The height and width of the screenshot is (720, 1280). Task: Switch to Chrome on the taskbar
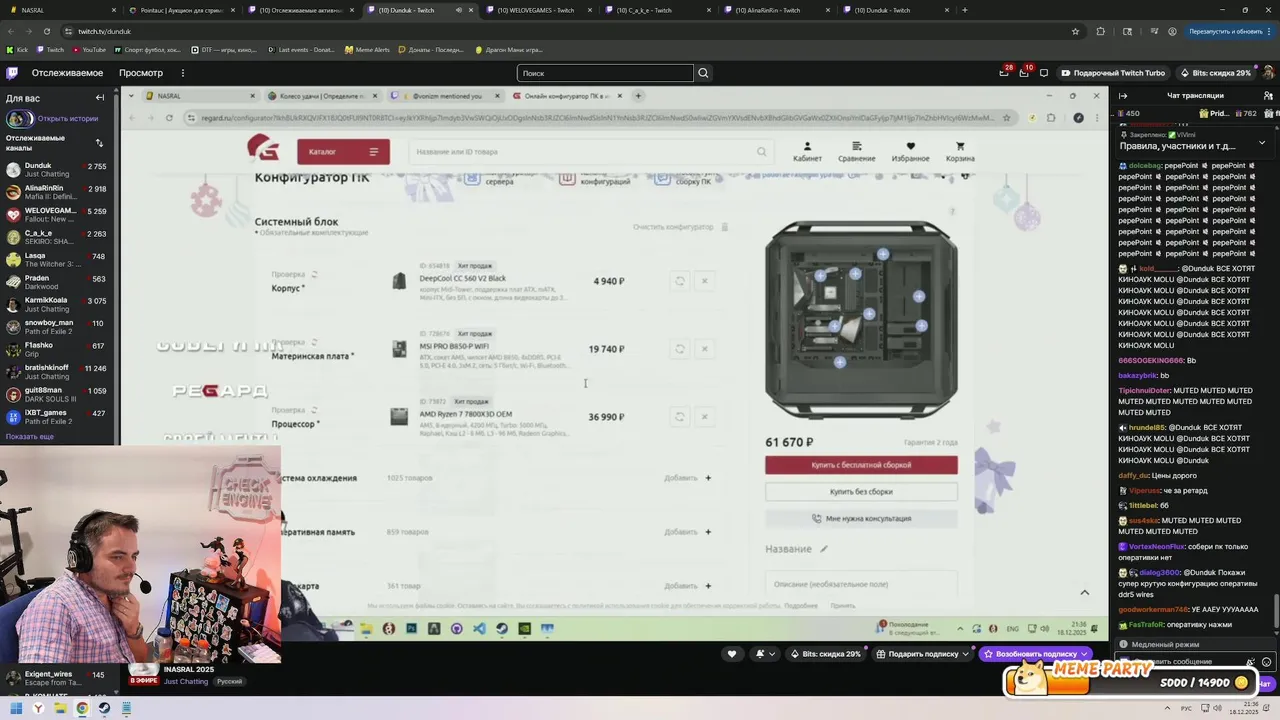pos(82,708)
